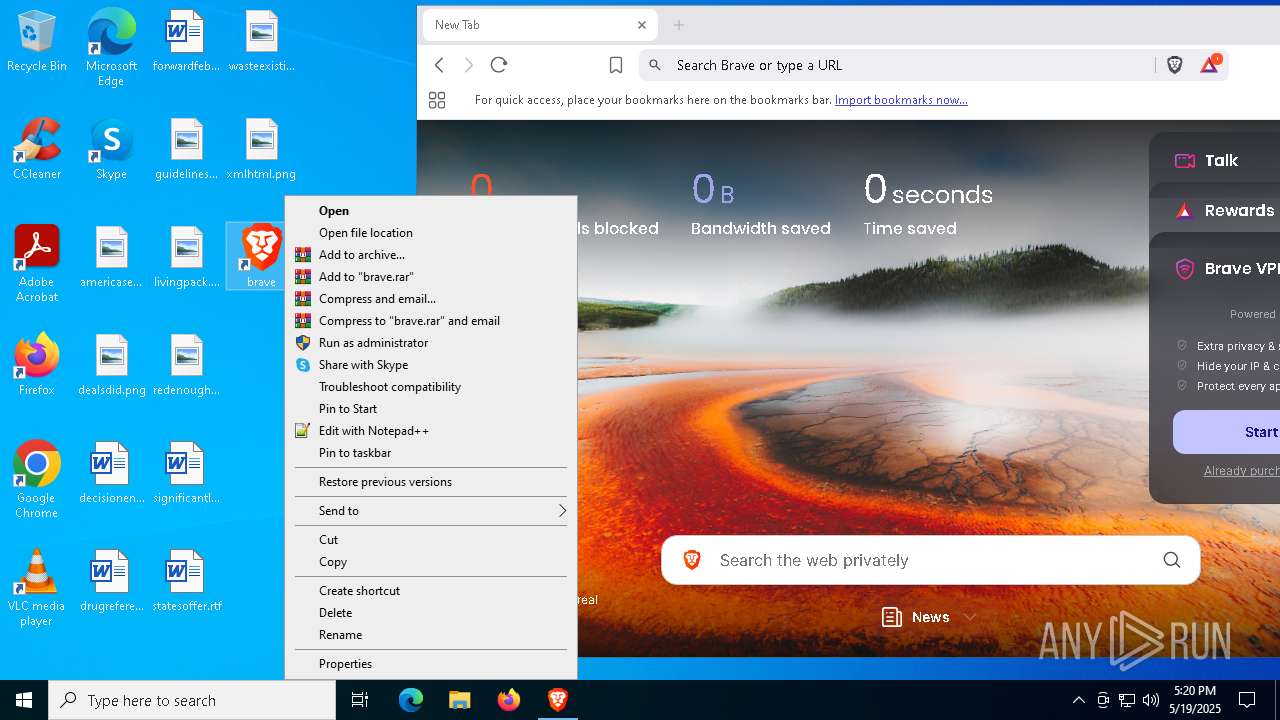1280x720 pixels.
Task: Choose Pin to Start
Action: (431, 409)
